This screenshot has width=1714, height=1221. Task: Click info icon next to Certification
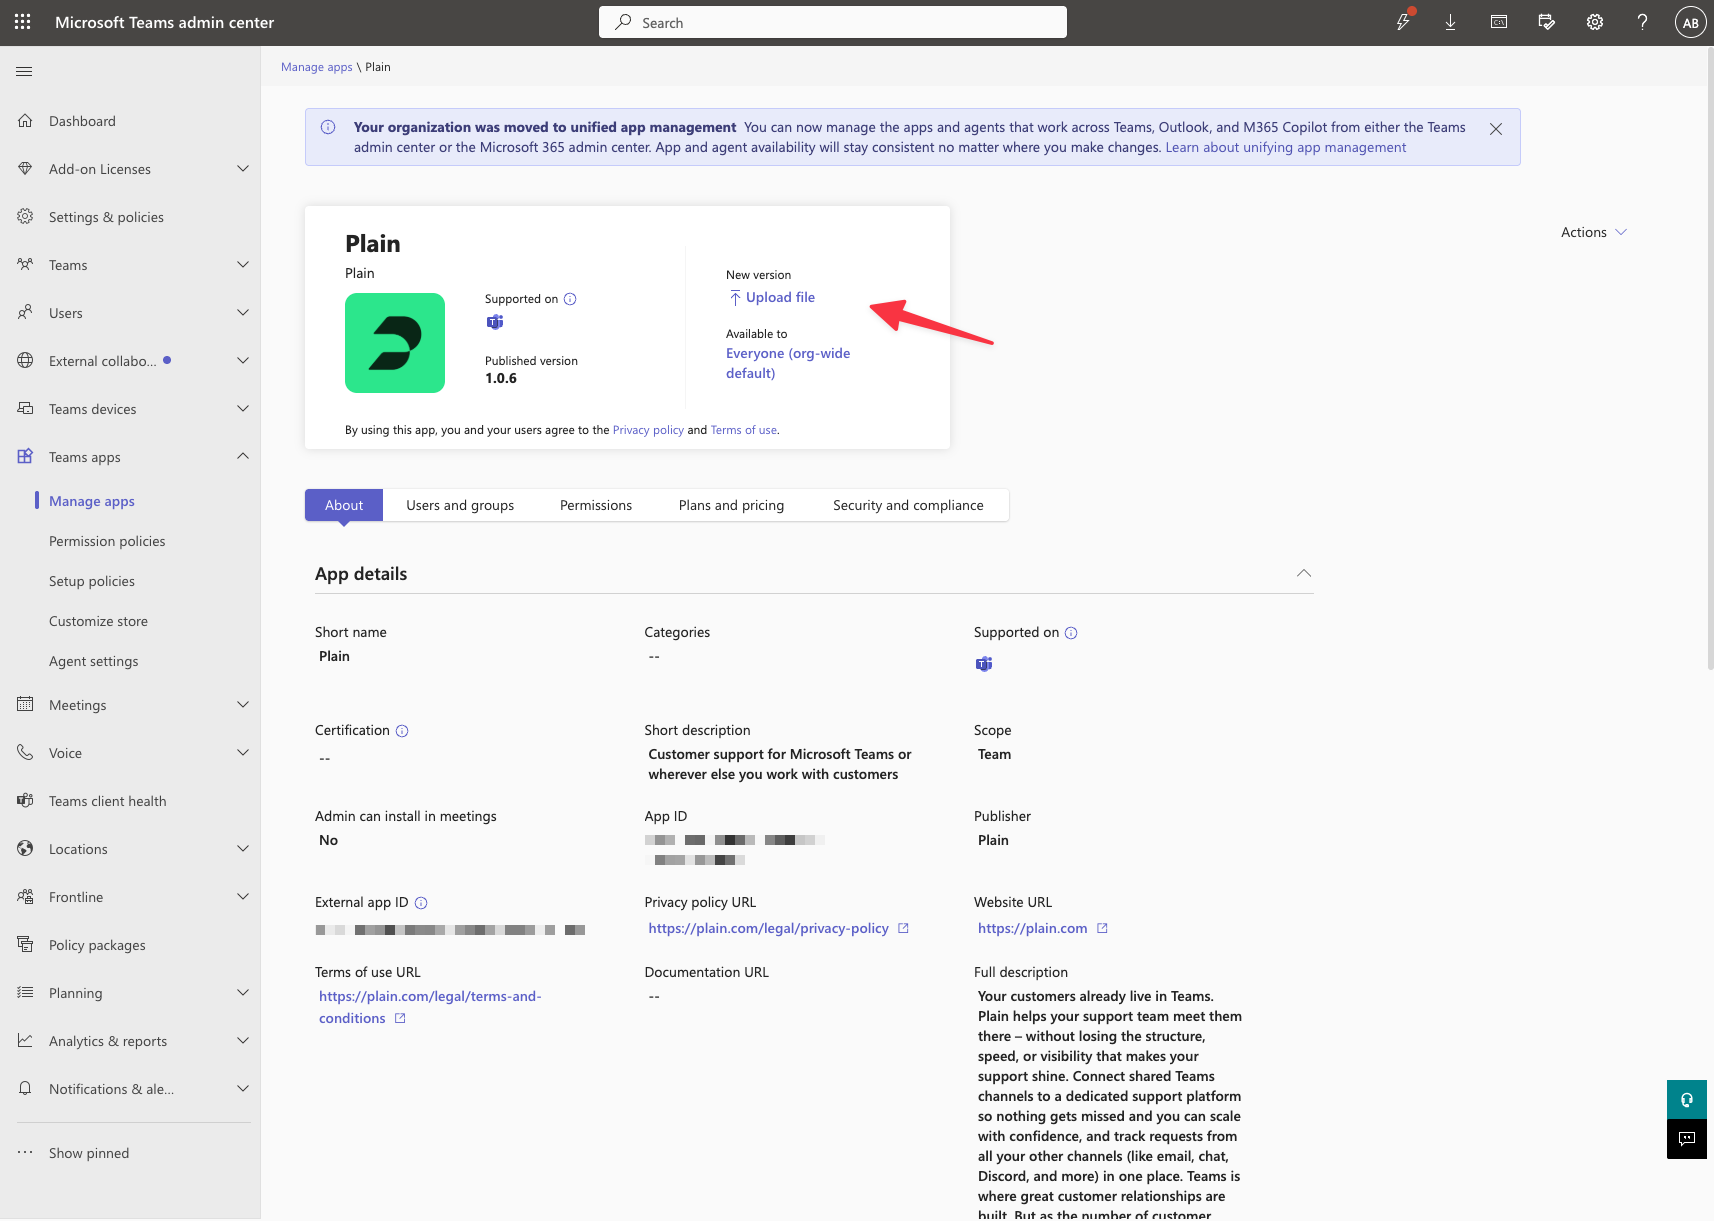coord(402,731)
